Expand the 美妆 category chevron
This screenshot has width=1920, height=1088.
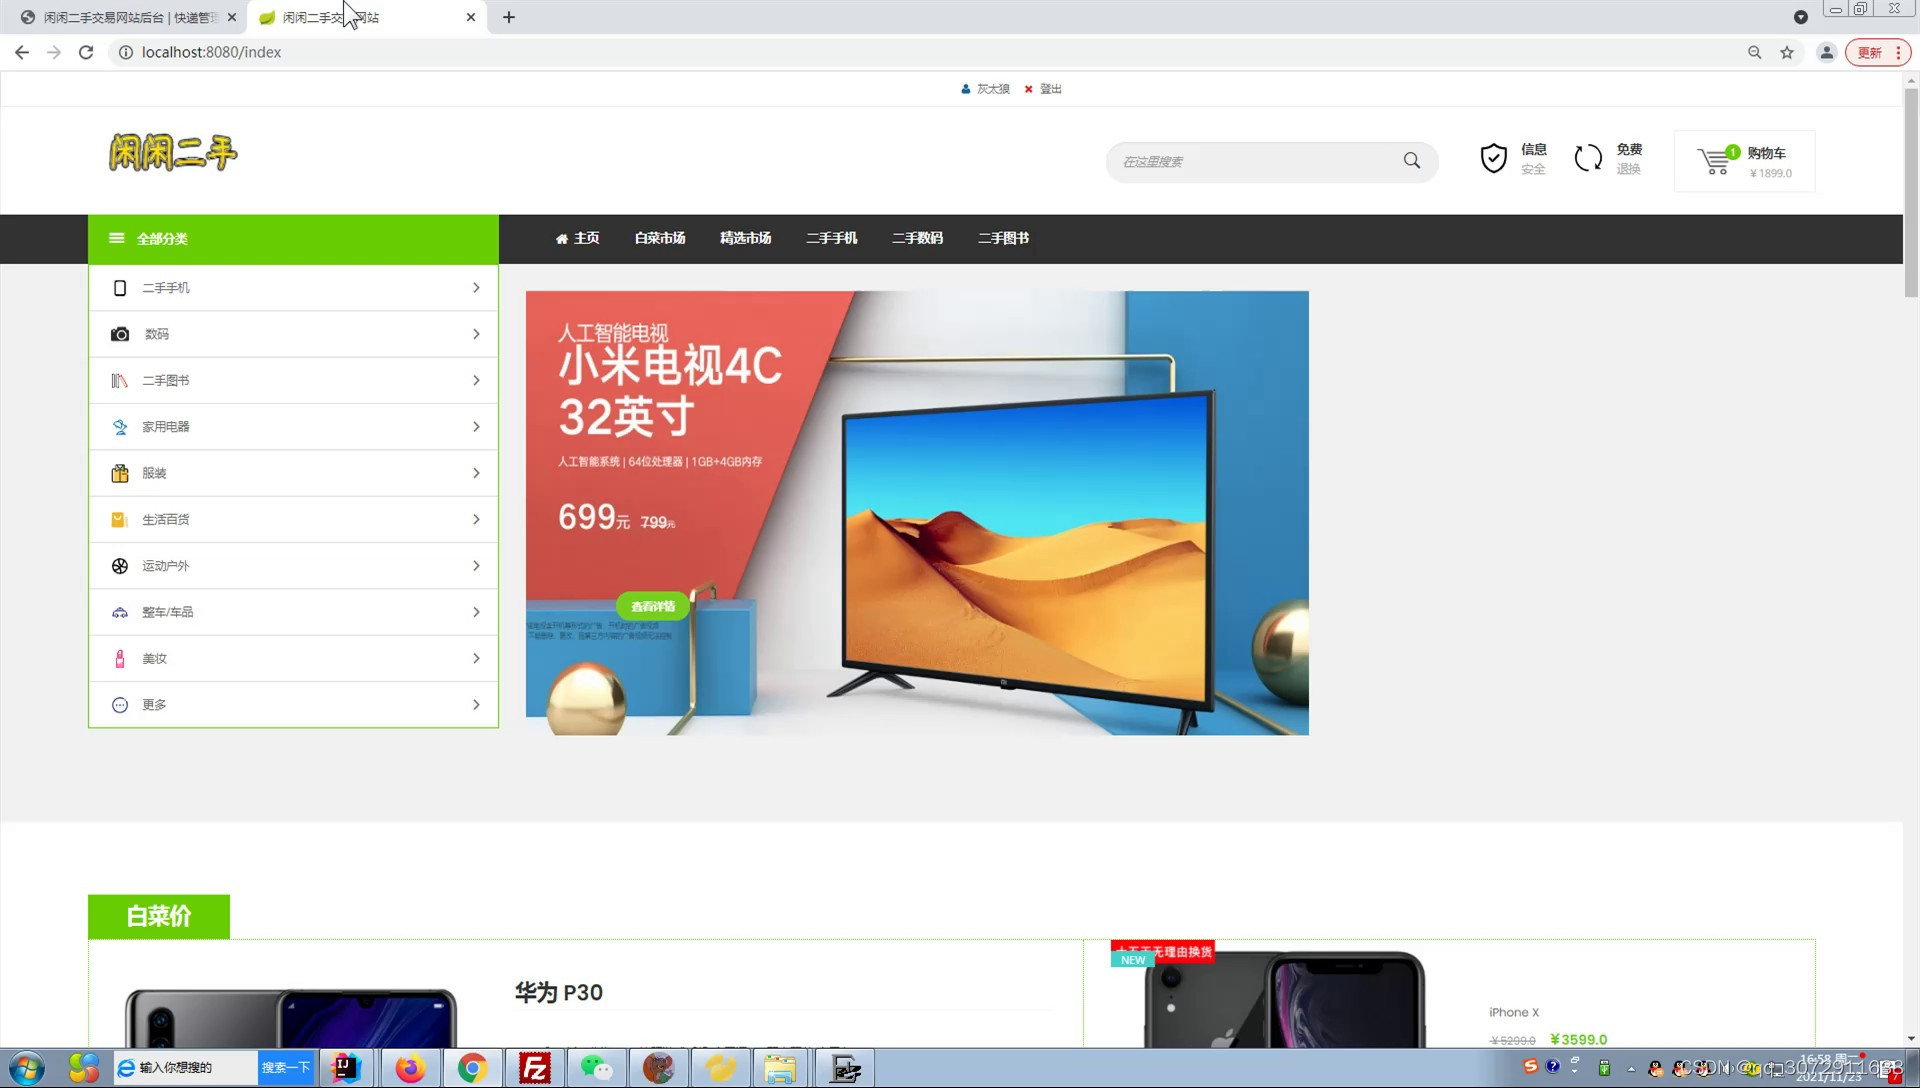(x=476, y=659)
